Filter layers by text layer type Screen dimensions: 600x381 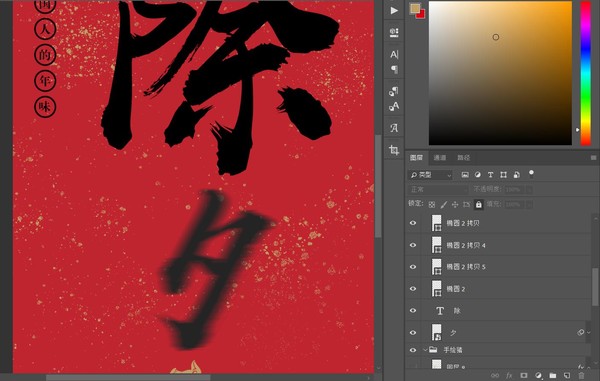coord(490,175)
